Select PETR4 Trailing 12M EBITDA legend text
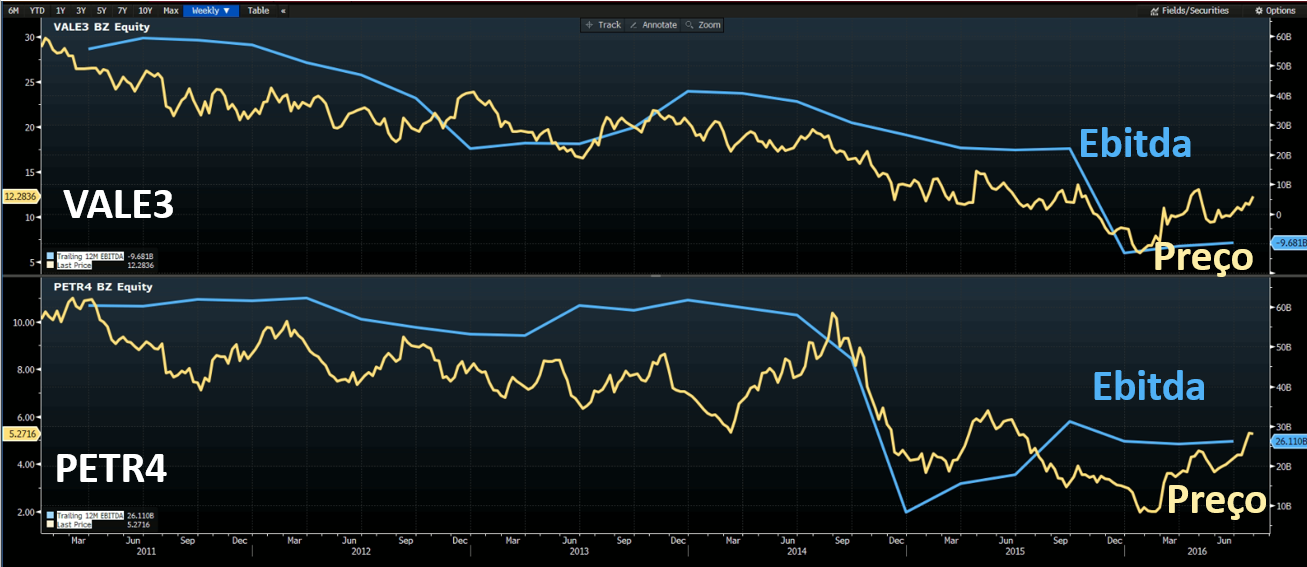Viewport: 1307px width, 567px height. pyautogui.click(x=90, y=515)
